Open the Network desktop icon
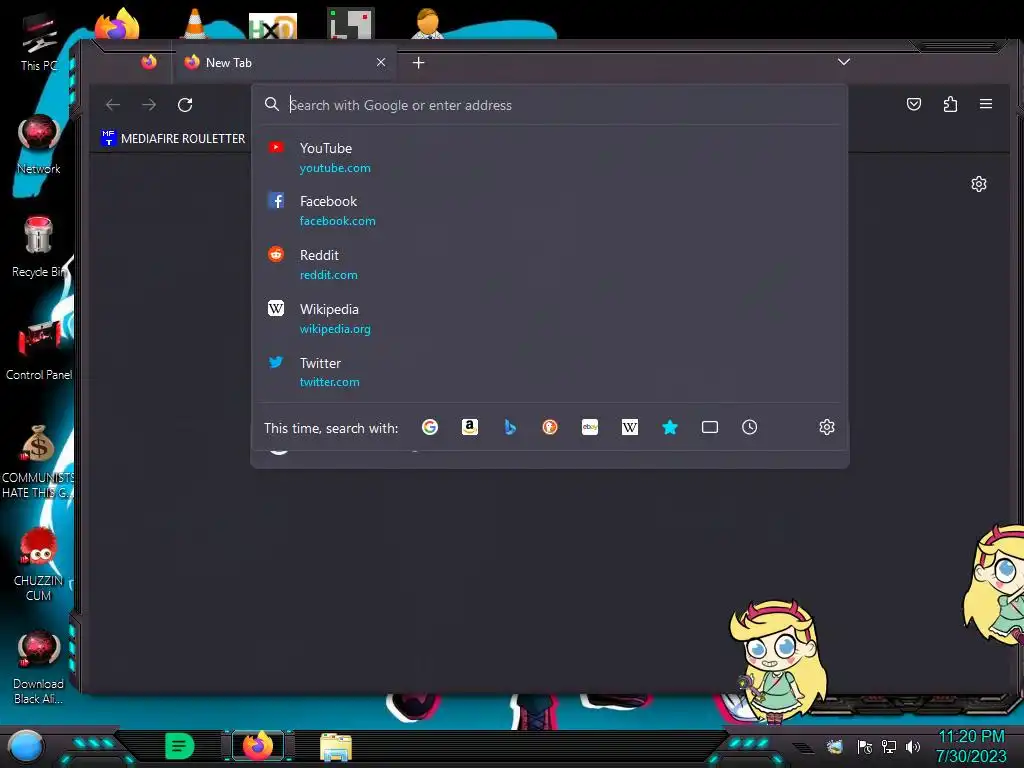Screen dimensions: 1024x768 [39, 144]
